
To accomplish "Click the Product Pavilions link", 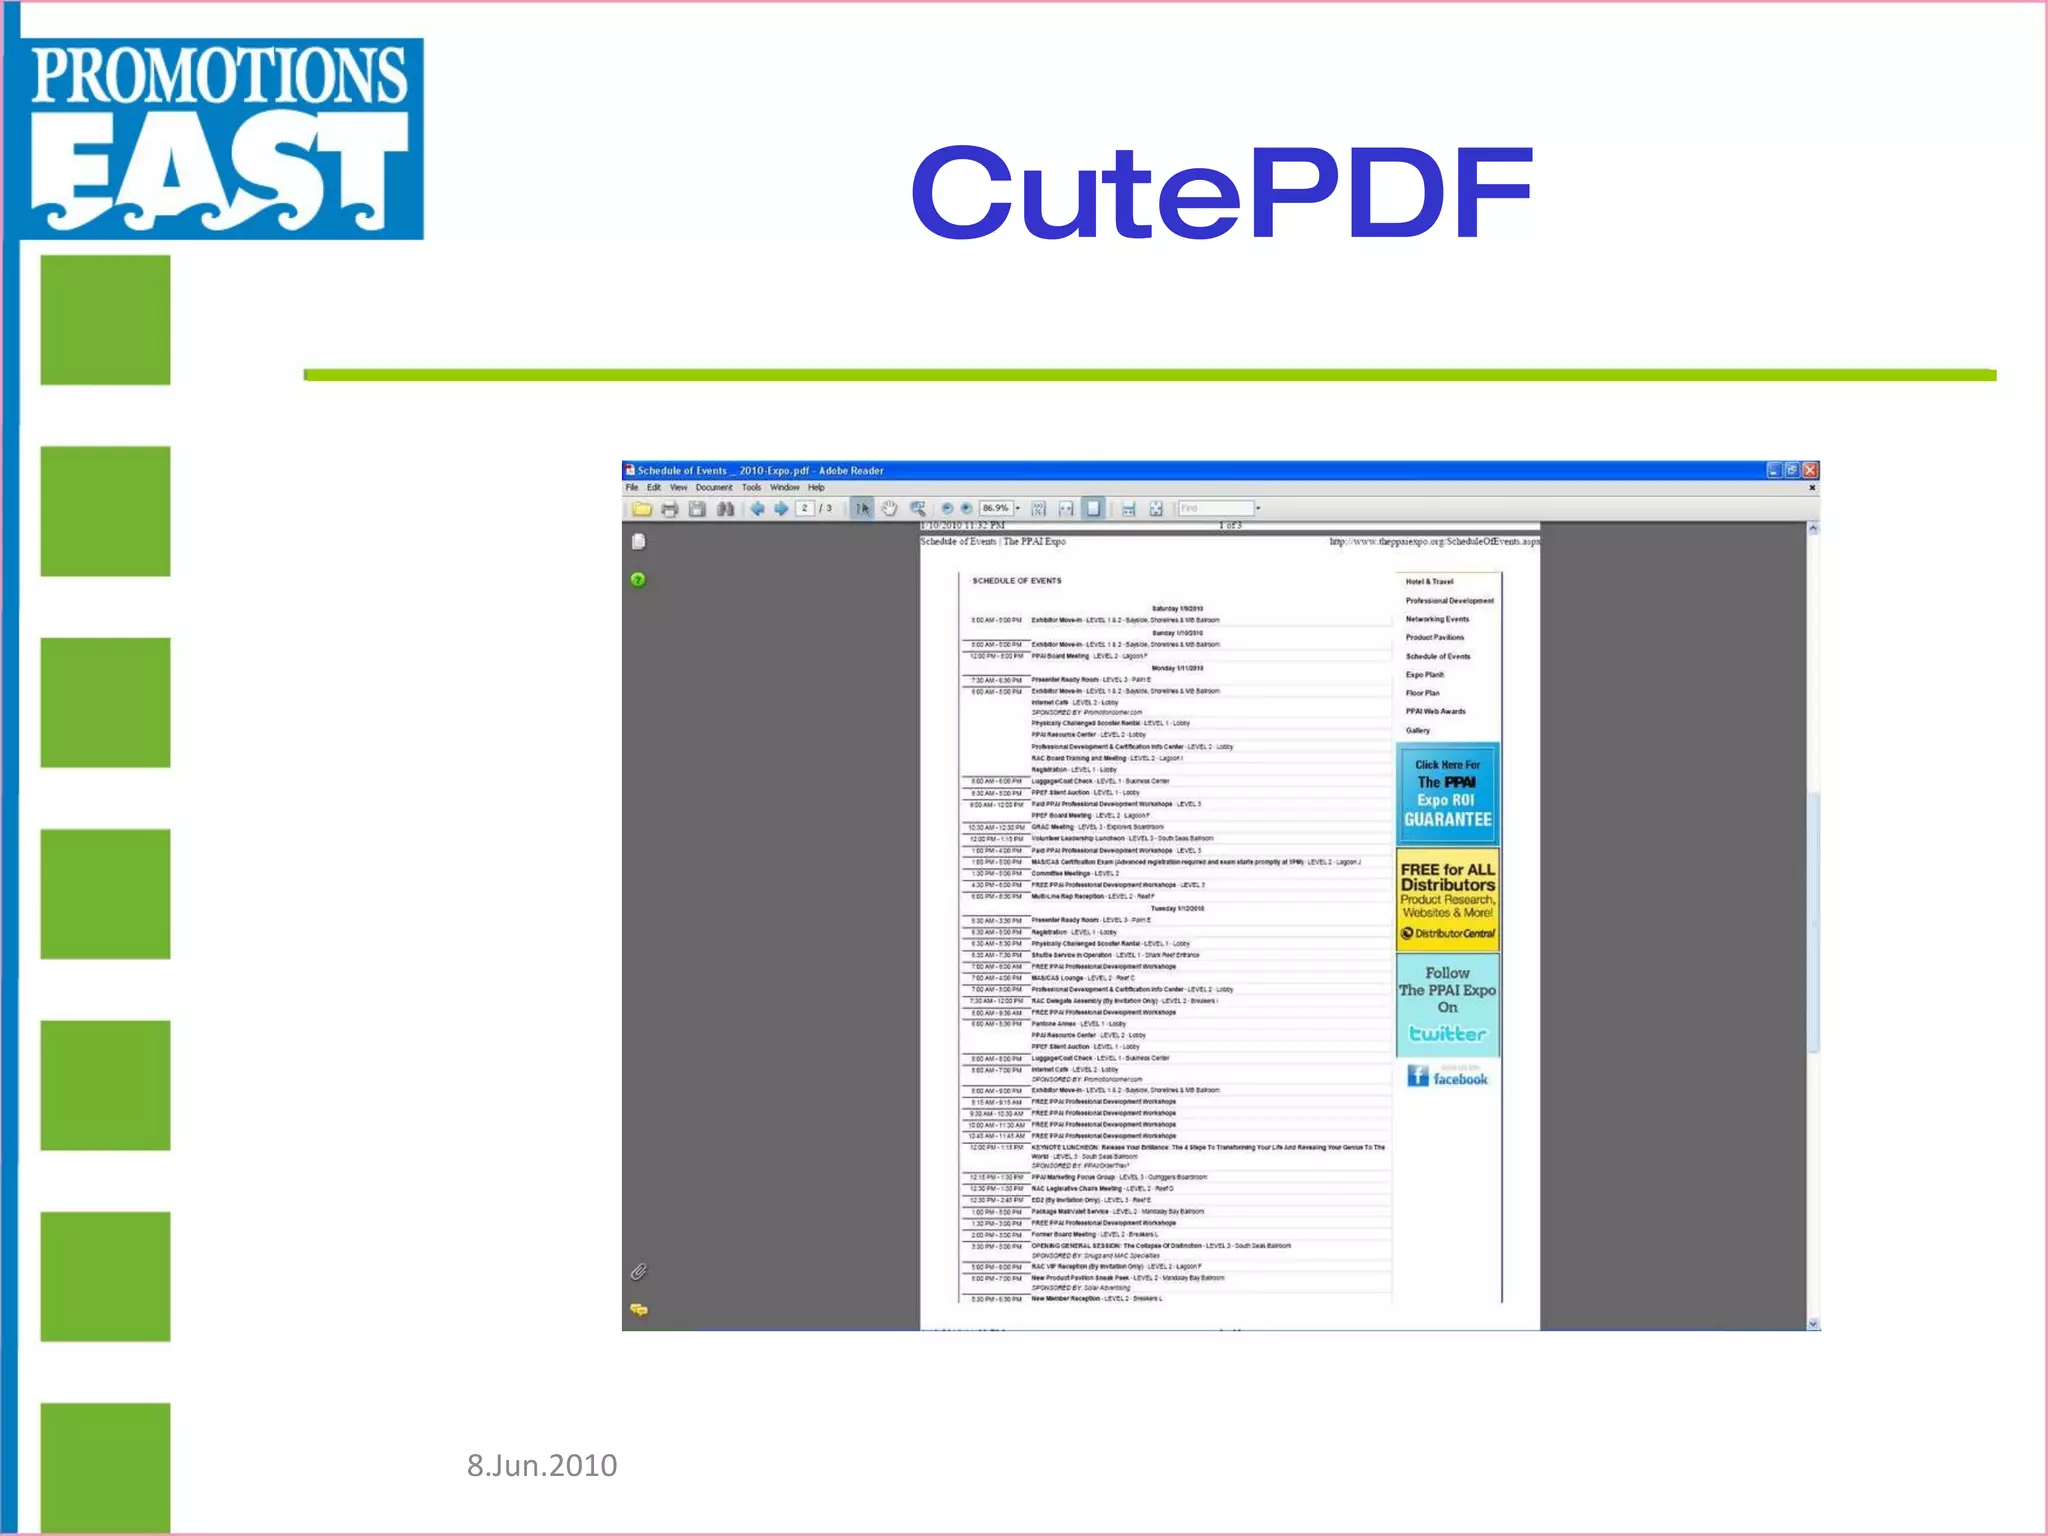I will coord(1435,638).
